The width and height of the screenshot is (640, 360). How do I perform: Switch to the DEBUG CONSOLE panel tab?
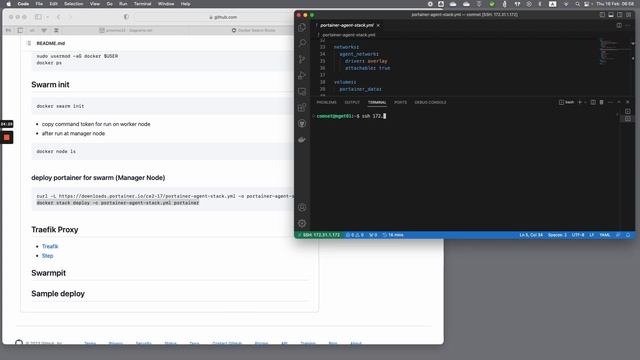coord(430,102)
